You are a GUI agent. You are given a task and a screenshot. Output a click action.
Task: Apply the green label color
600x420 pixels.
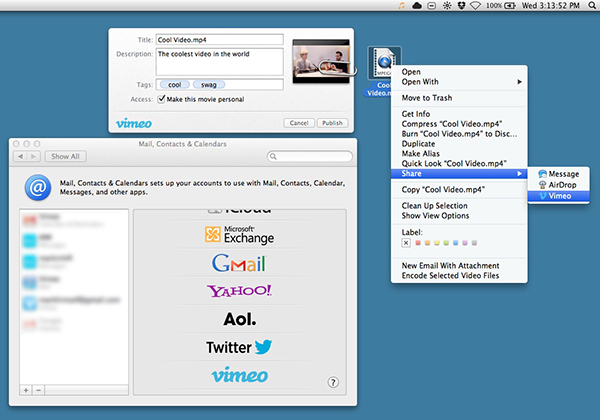pos(446,243)
